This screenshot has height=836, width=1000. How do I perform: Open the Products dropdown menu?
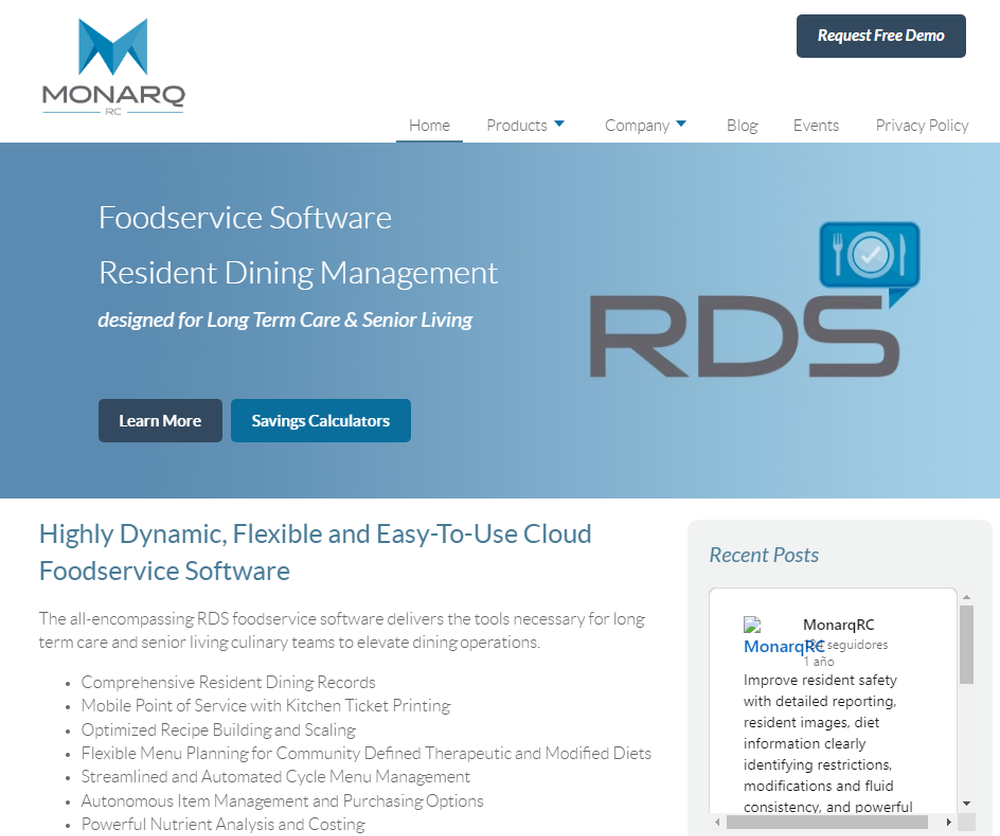pos(517,125)
